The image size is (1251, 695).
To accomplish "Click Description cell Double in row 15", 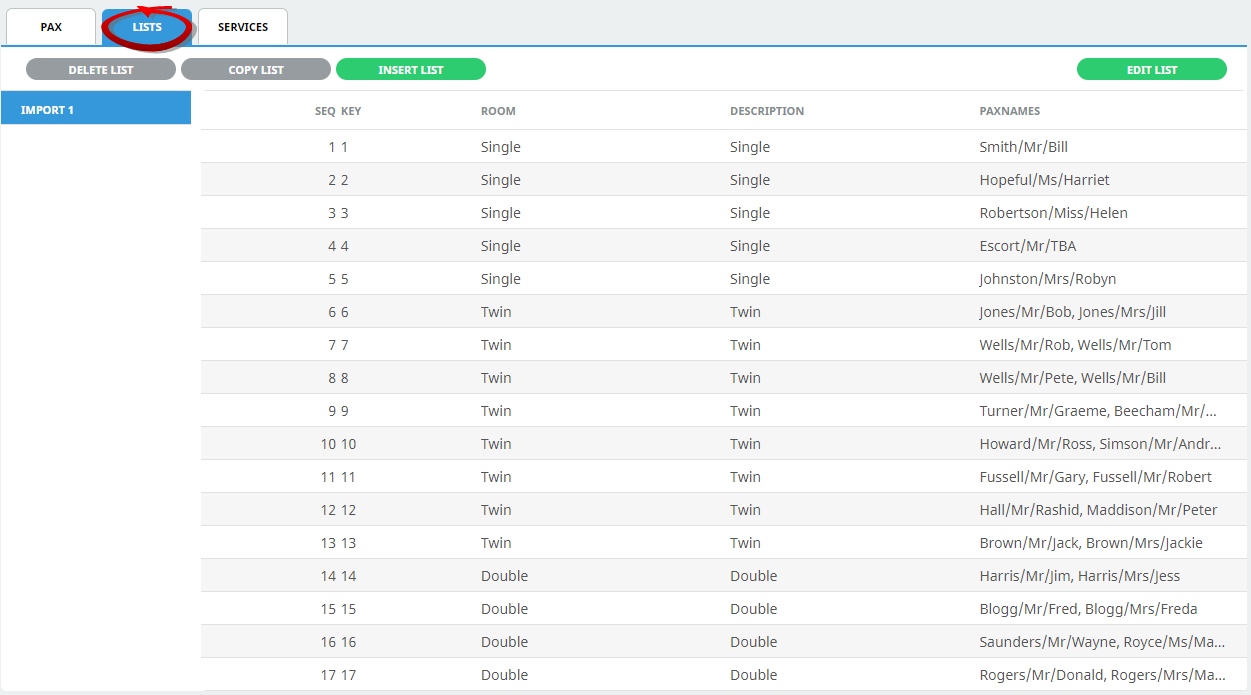I will click(x=754, y=609).
